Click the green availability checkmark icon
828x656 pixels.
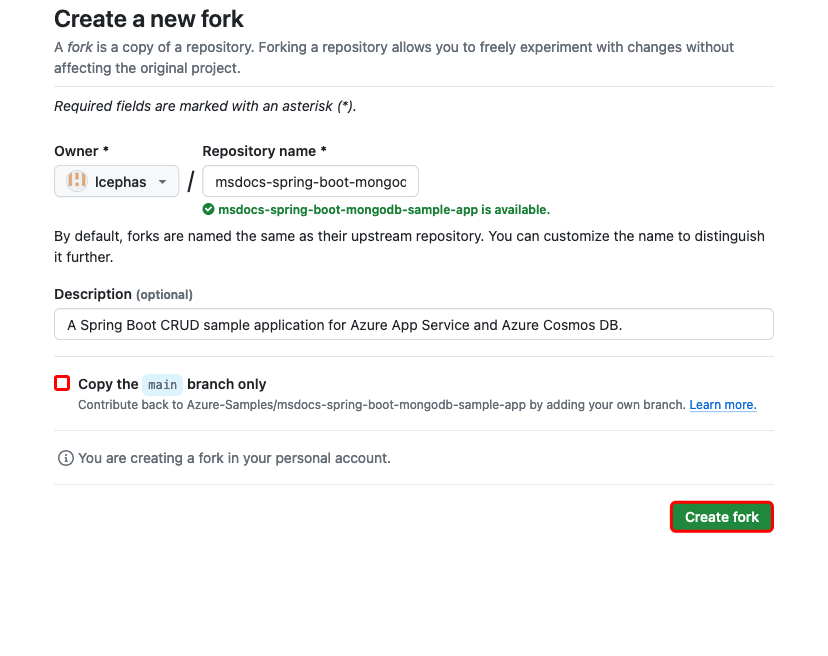(x=208, y=210)
